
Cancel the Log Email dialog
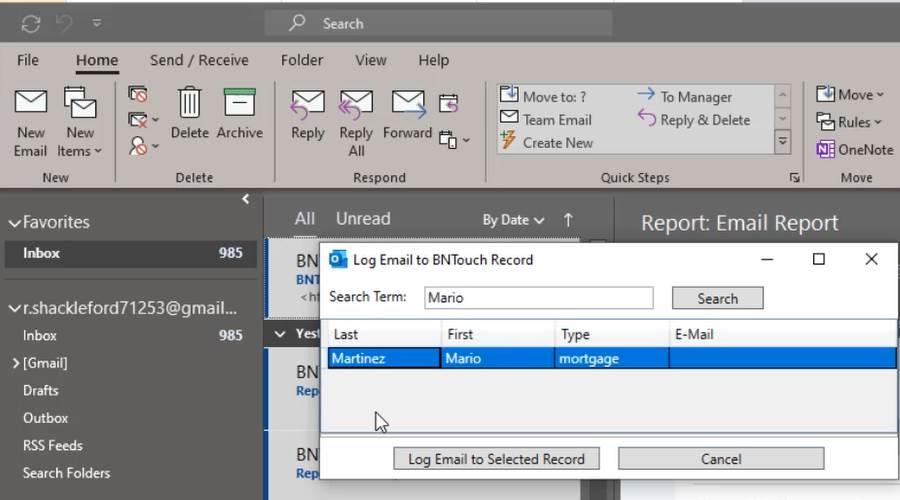click(x=721, y=459)
